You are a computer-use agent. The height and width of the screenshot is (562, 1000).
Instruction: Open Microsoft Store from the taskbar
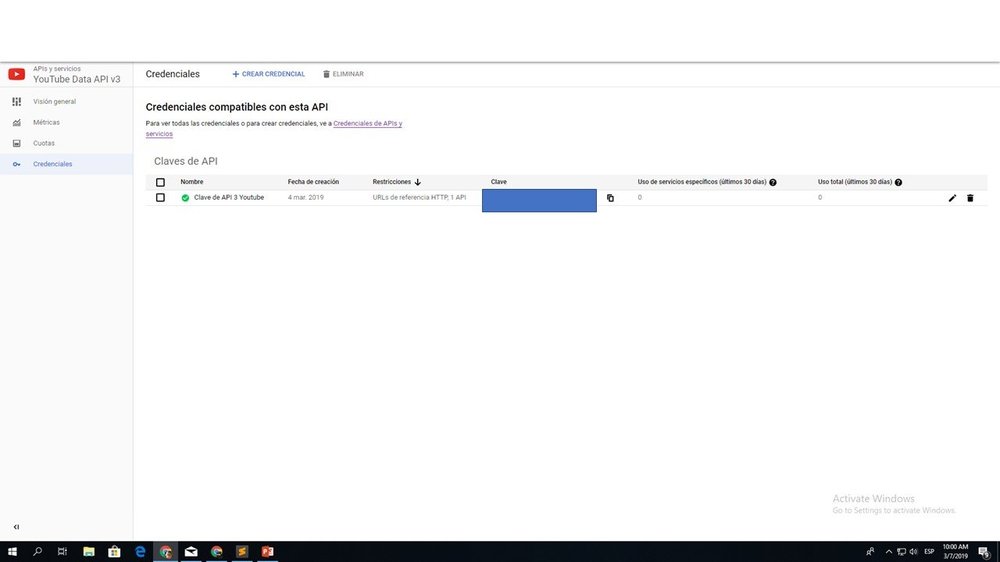click(114, 551)
